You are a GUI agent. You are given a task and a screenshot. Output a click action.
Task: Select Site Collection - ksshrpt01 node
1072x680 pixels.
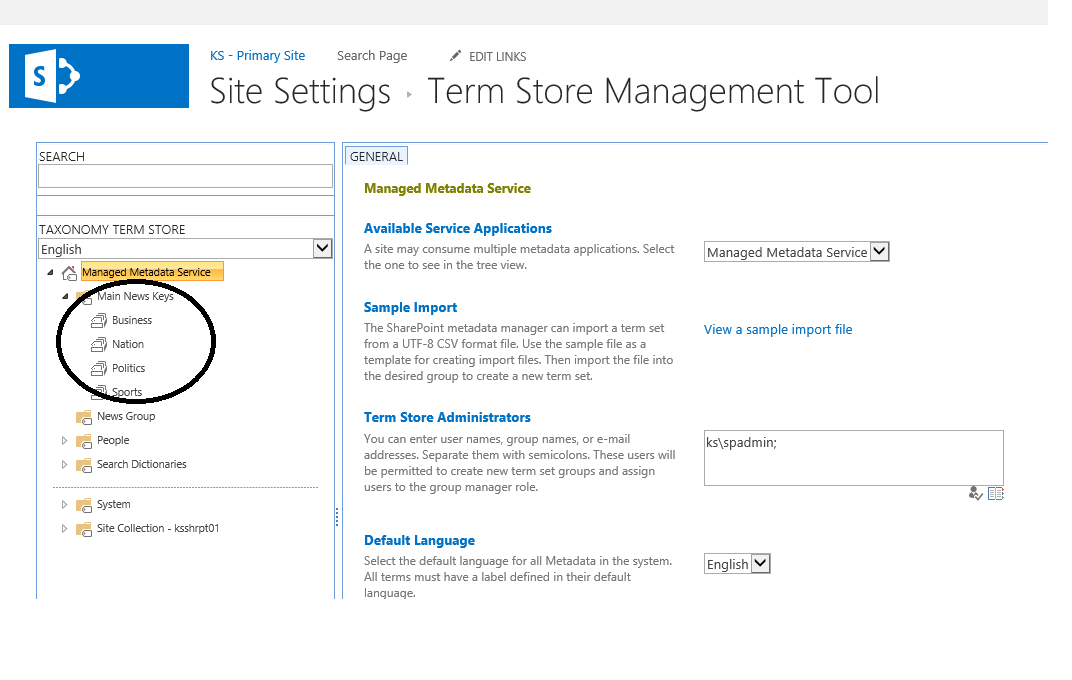(158, 528)
